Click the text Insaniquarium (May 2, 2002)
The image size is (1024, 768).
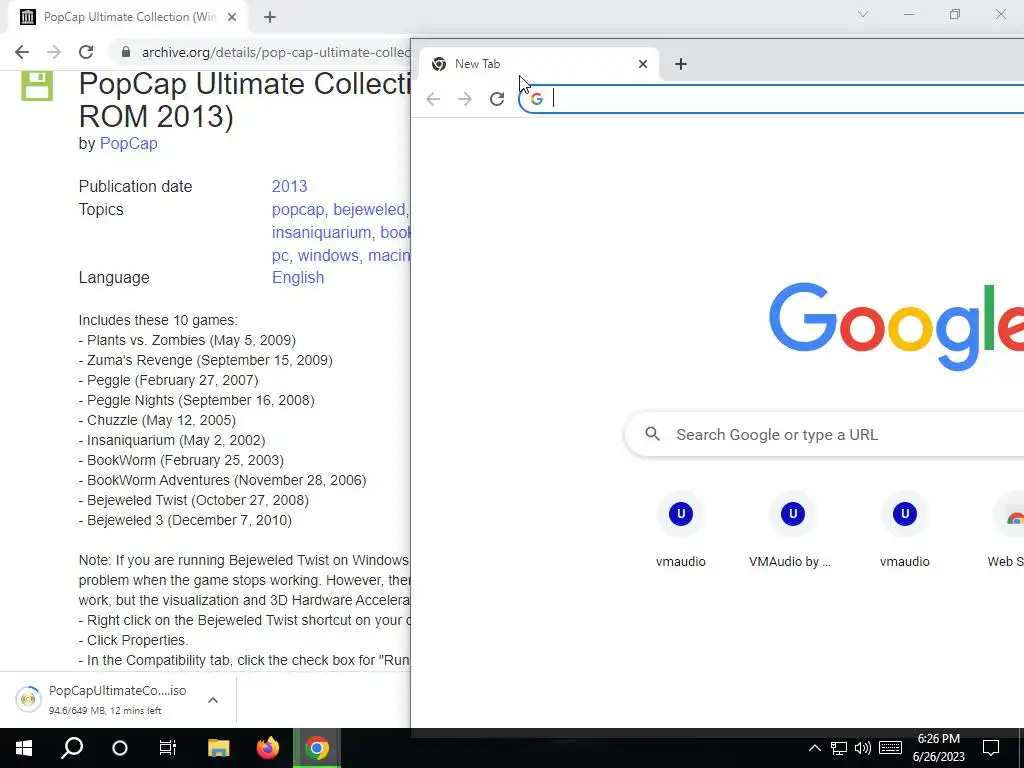pyautogui.click(x=176, y=440)
